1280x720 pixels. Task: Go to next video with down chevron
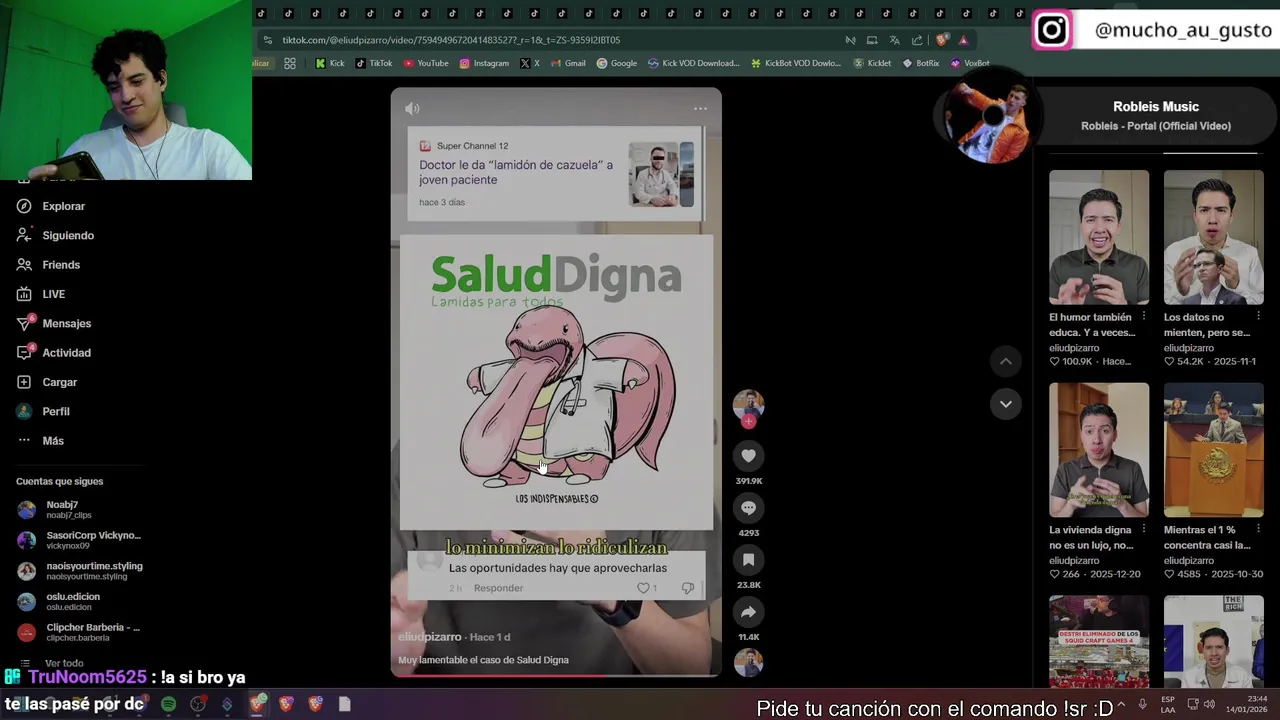pos(1006,404)
